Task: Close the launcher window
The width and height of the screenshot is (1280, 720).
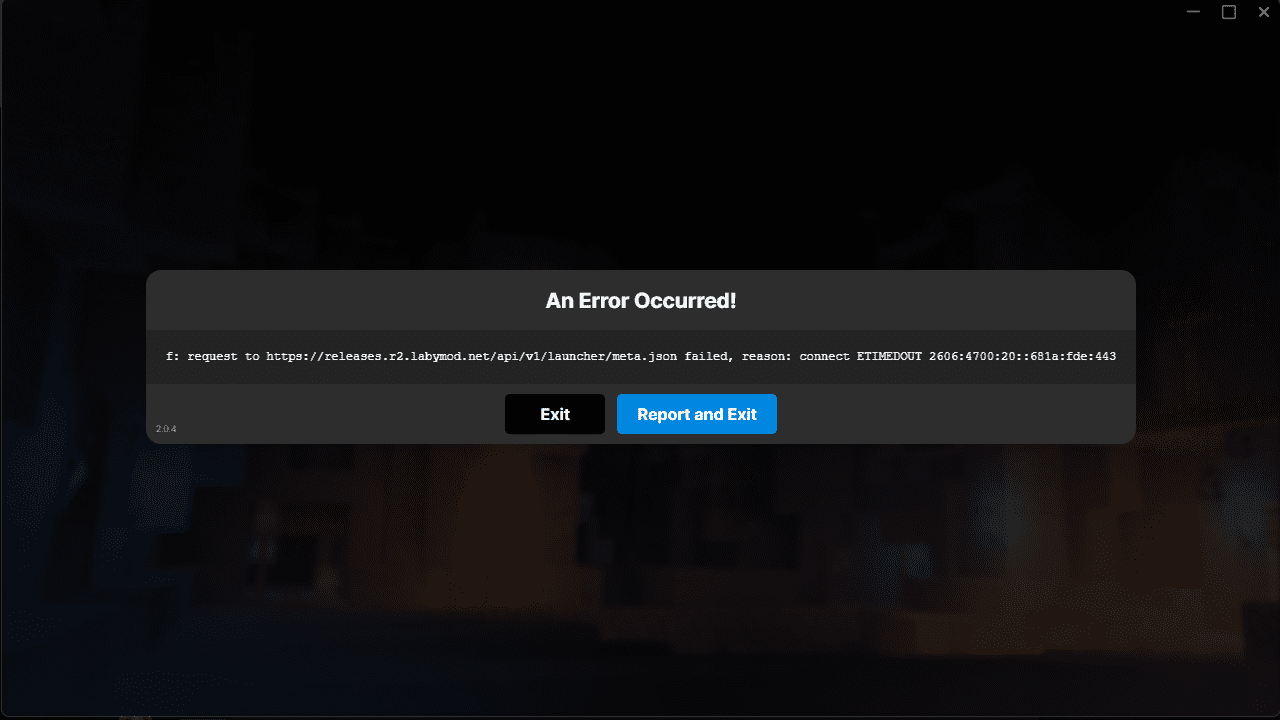Action: coord(1263,12)
